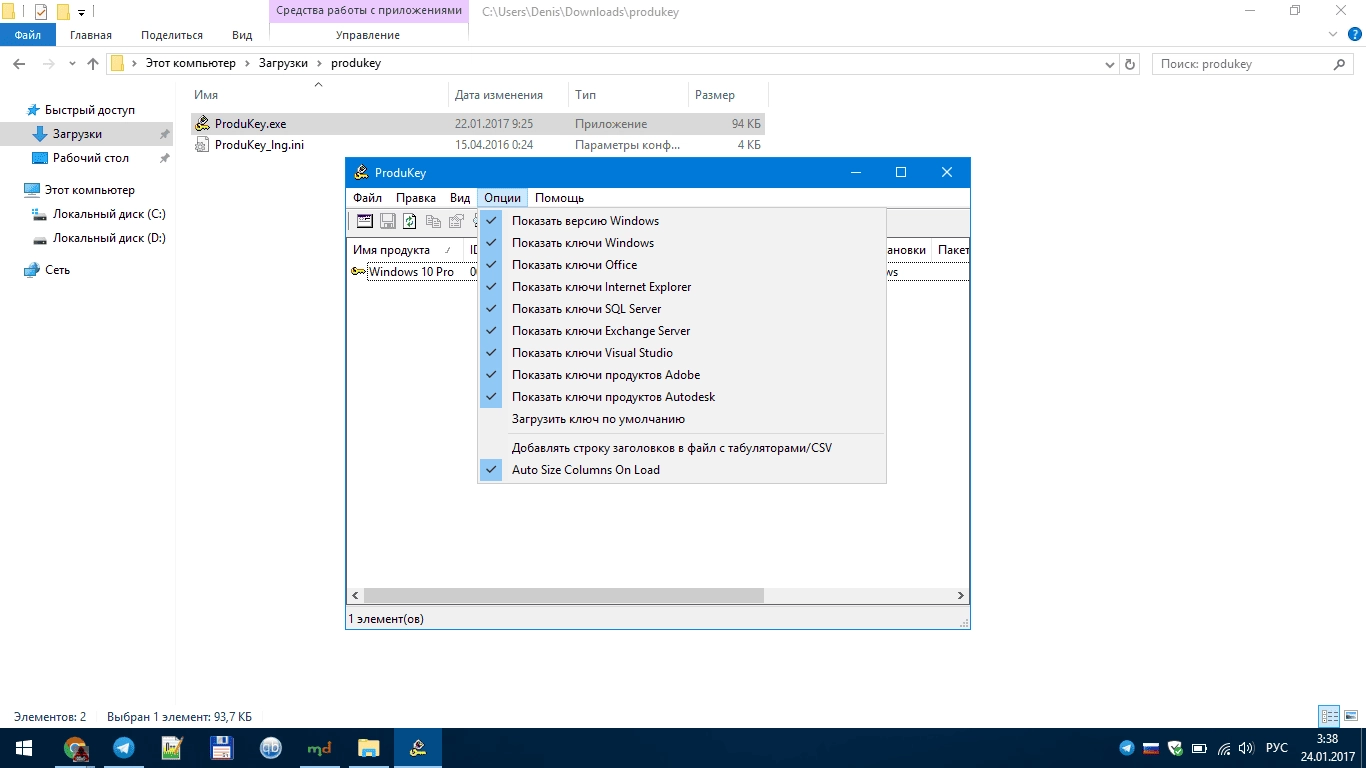This screenshot has height=768, width=1366.
Task: Sort files by Дата изменения column
Action: [508, 95]
